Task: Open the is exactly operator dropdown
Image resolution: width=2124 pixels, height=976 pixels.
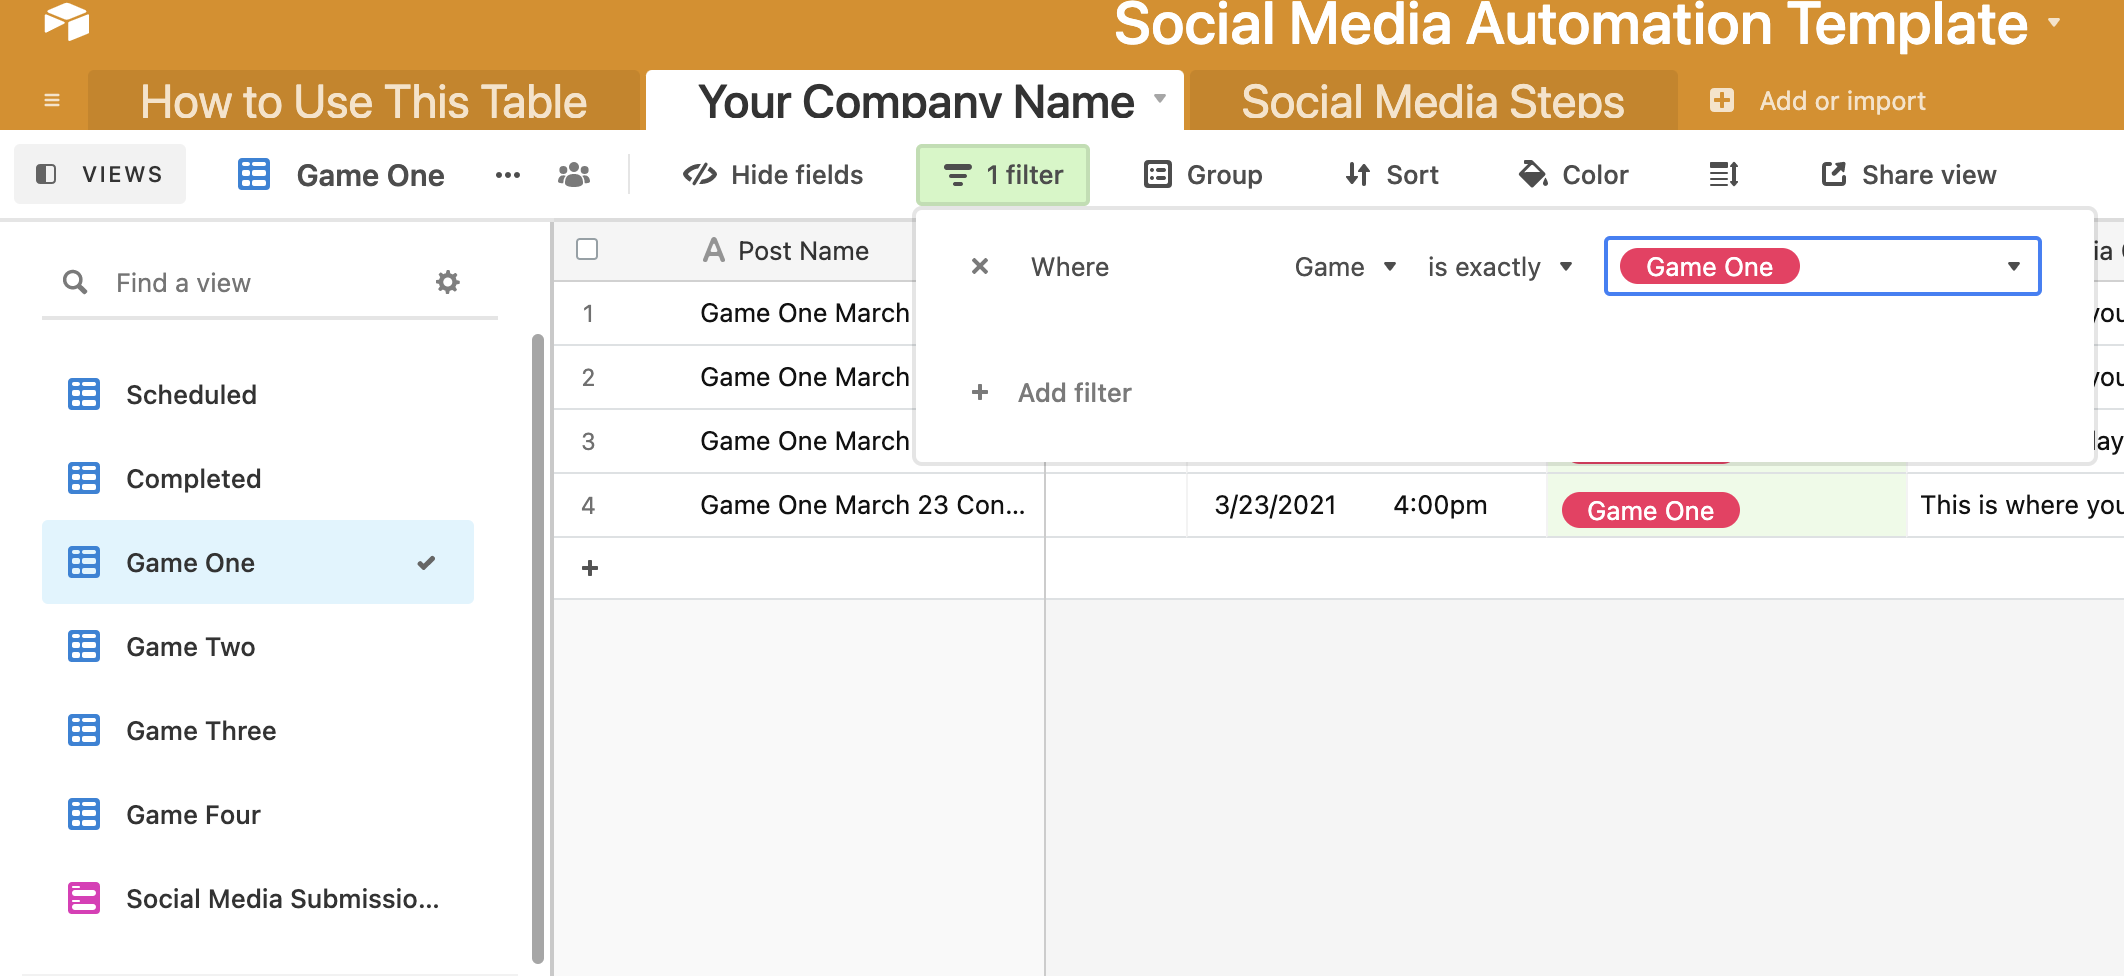Action: coord(1500,267)
